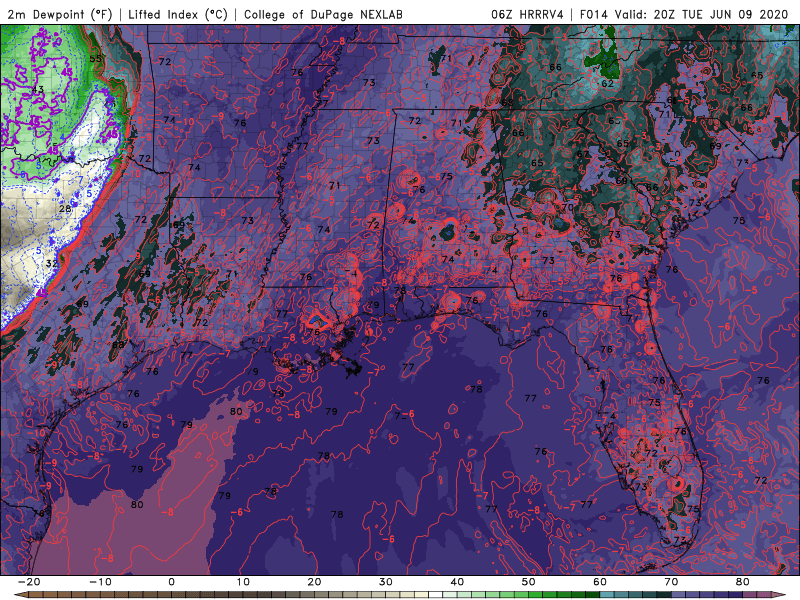Click the dewpoint value 28 on the map
The height and width of the screenshot is (600, 800).
65,209
